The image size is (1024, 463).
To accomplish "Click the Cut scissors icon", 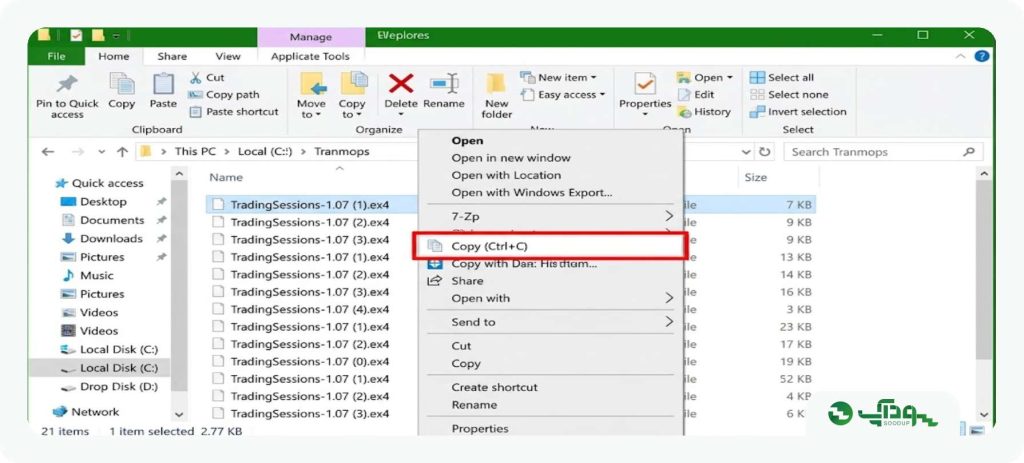I will pyautogui.click(x=195, y=78).
